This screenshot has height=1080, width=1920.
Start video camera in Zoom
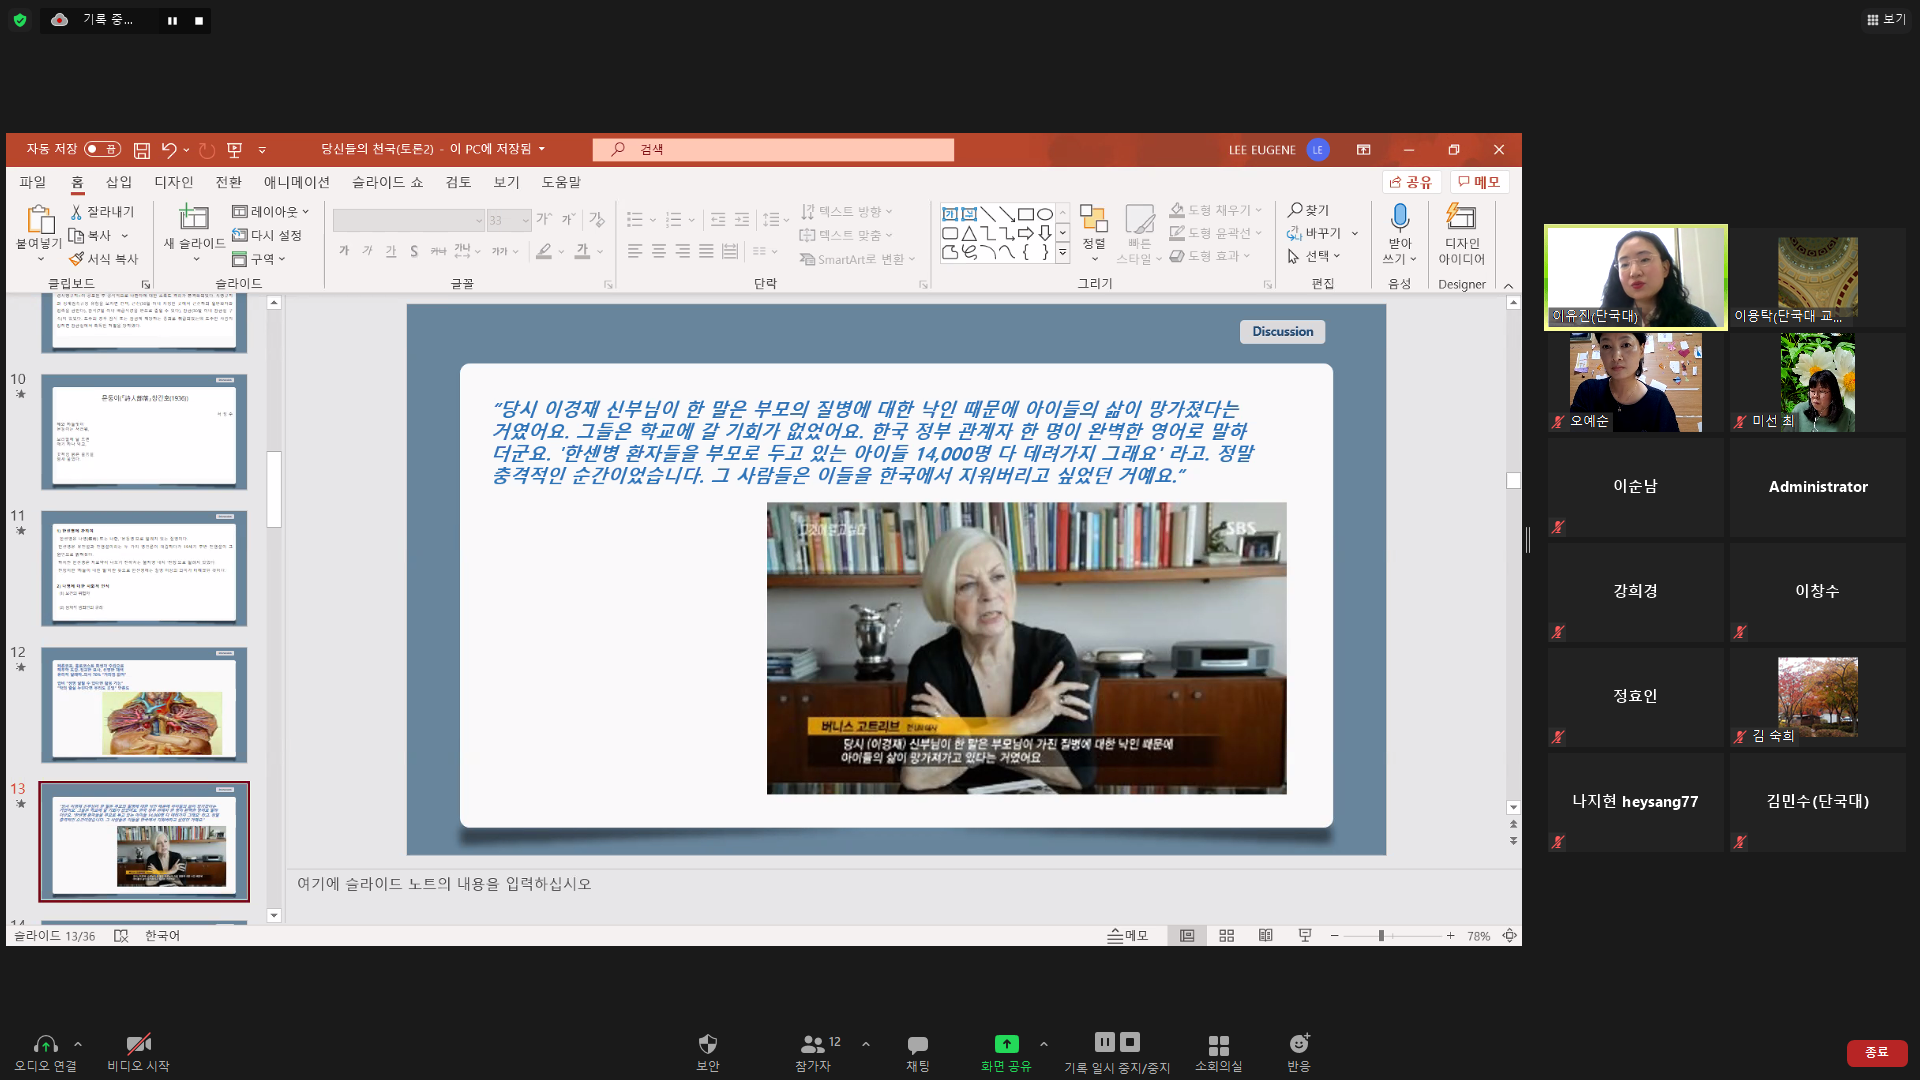[x=138, y=1044]
